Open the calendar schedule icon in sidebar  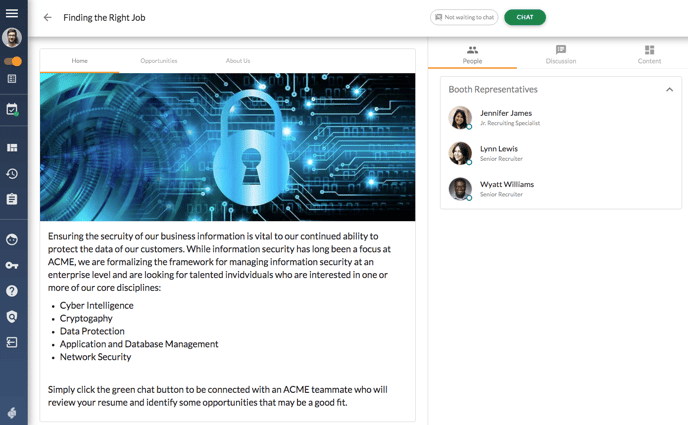click(12, 109)
